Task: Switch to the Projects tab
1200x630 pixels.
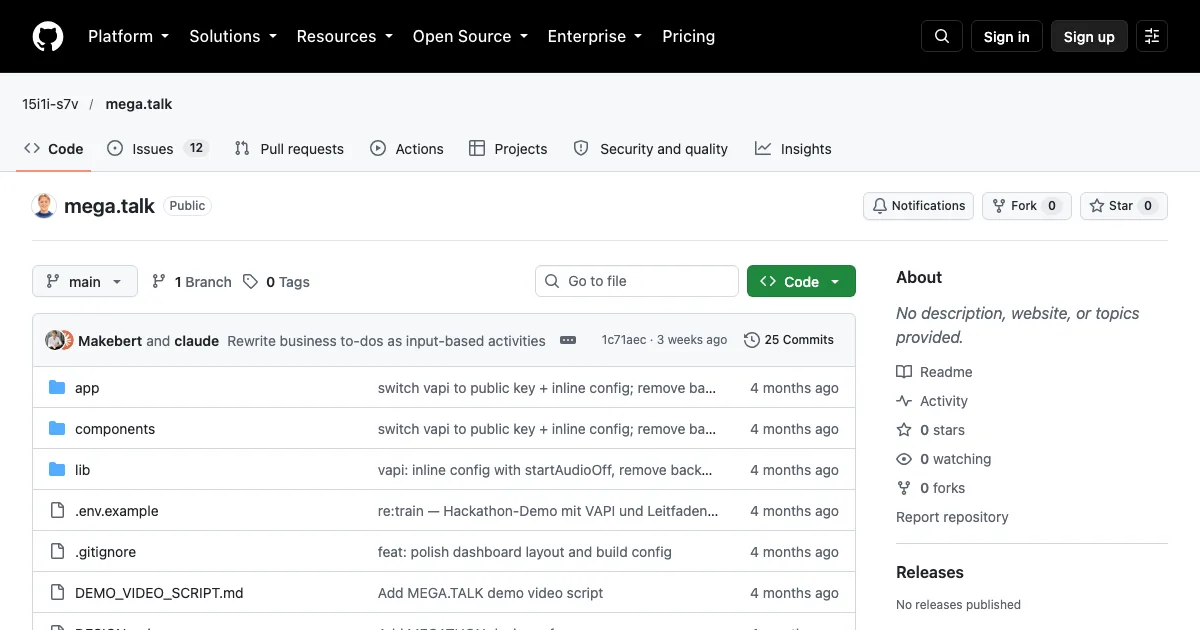Action: [508, 149]
